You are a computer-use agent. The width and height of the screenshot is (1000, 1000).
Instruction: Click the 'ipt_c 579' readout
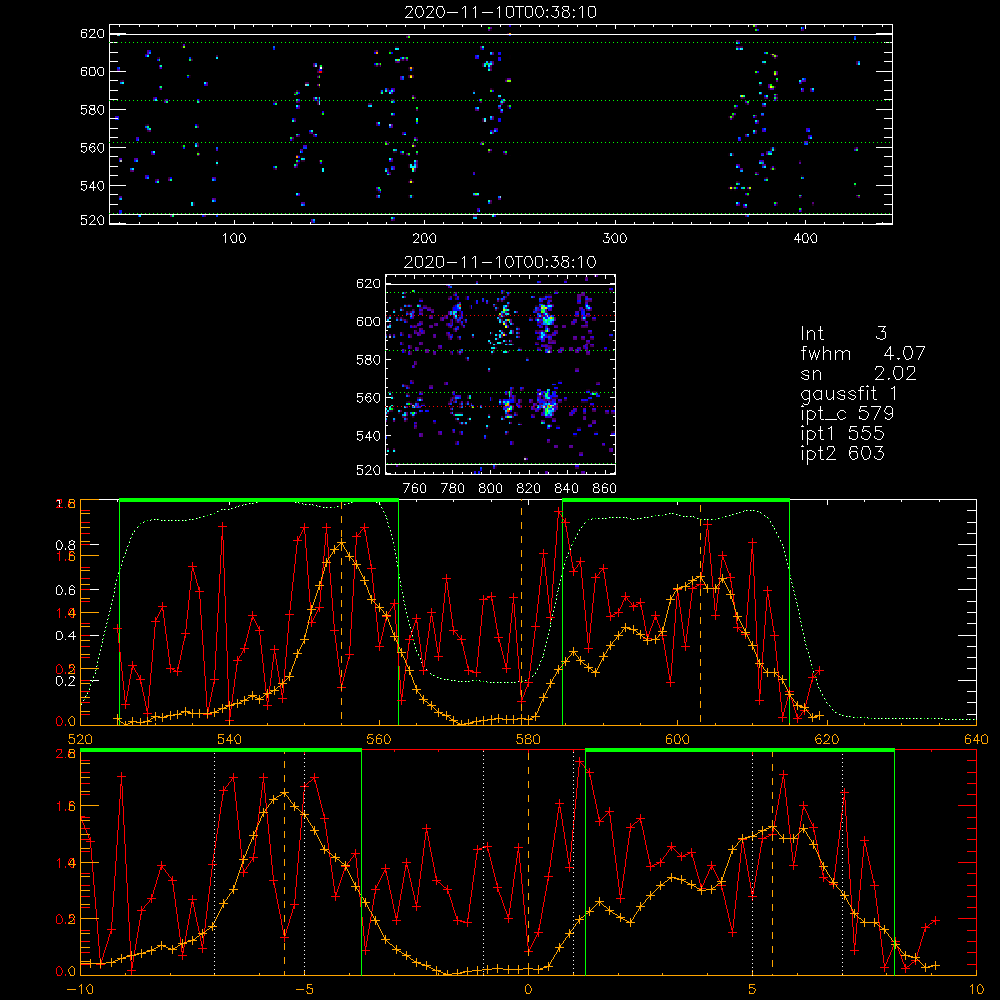(847, 414)
